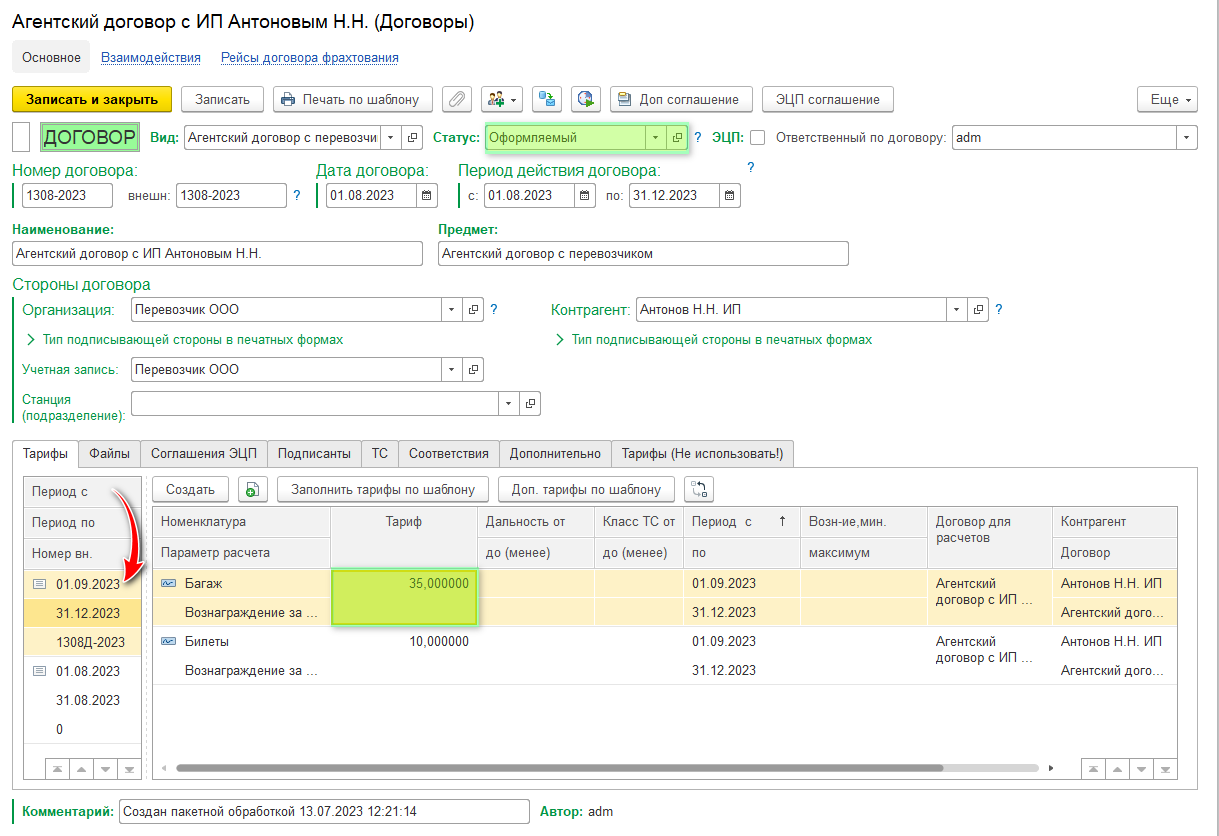
Task: Expand the Ответственный по договору dropdown
Action: [x=1186, y=138]
